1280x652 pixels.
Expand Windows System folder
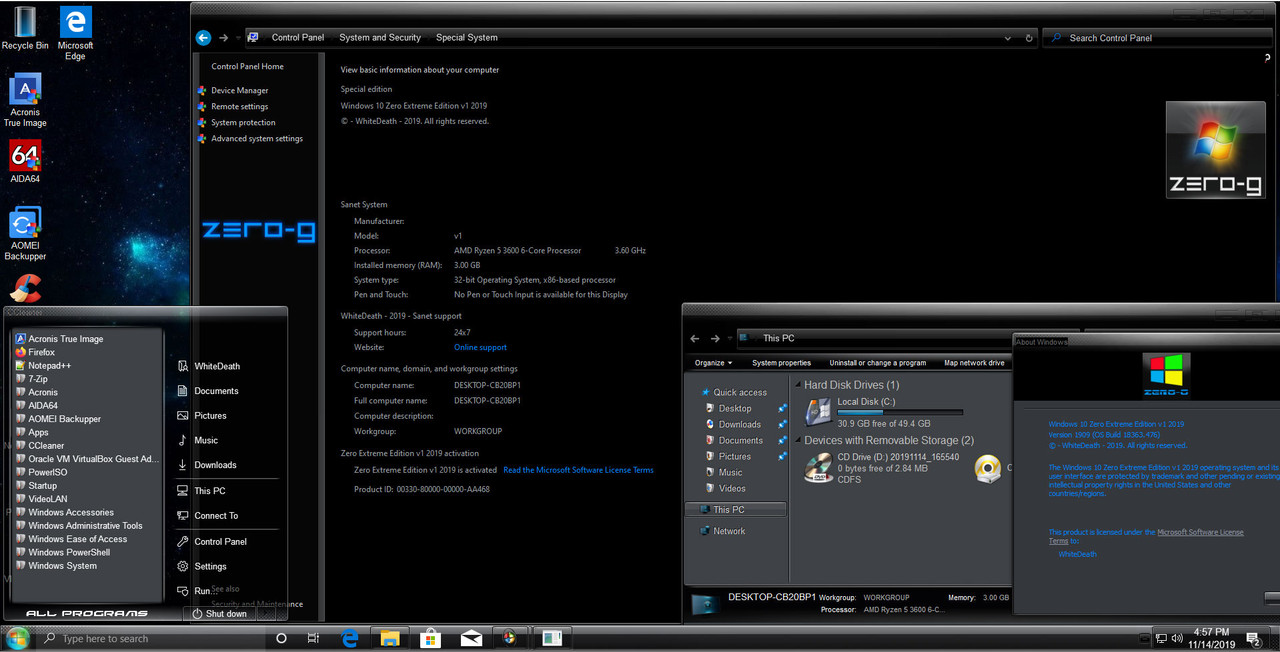coord(62,566)
